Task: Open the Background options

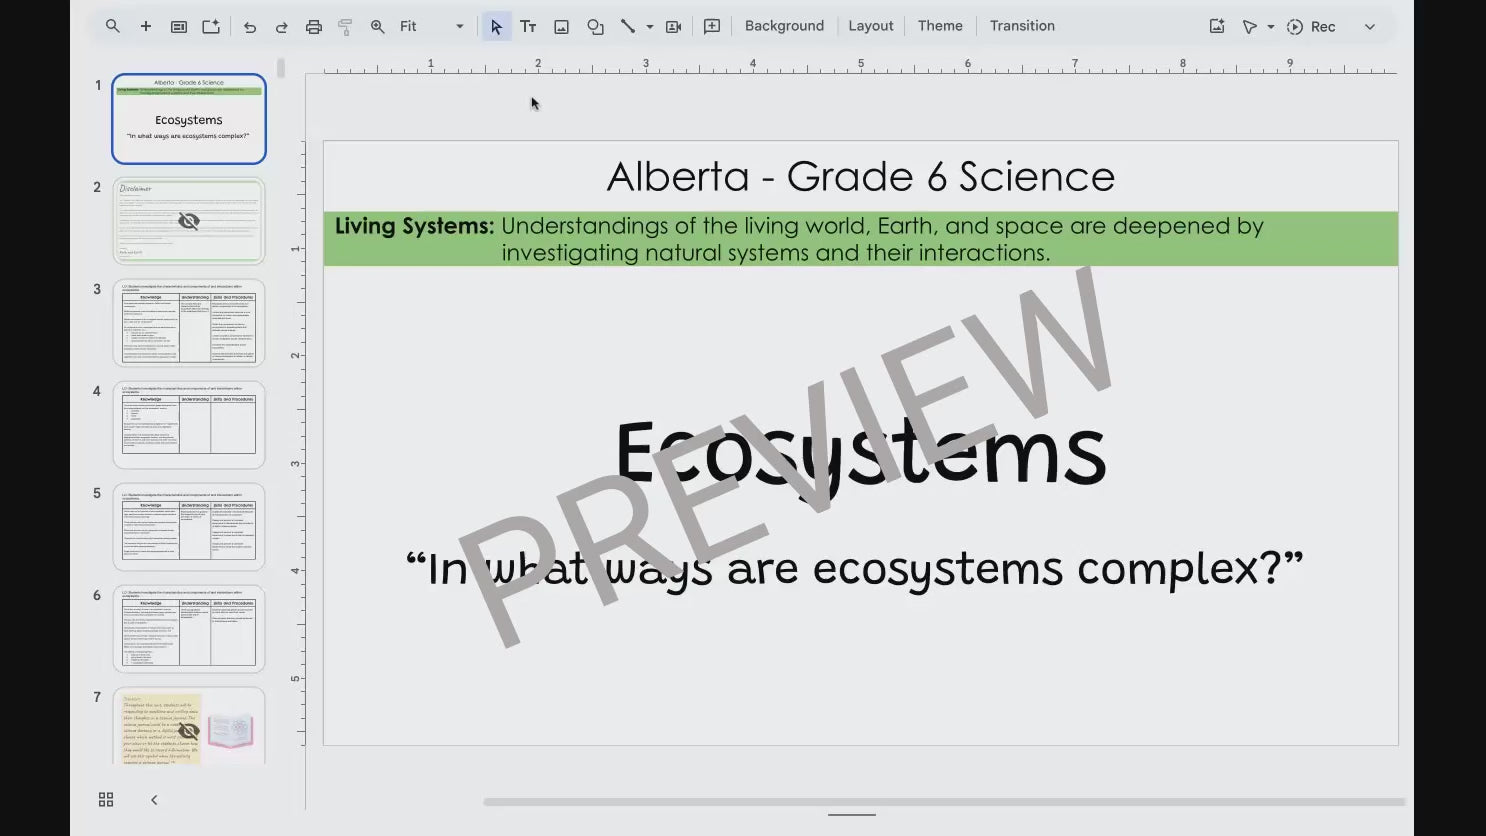Action: coord(784,26)
